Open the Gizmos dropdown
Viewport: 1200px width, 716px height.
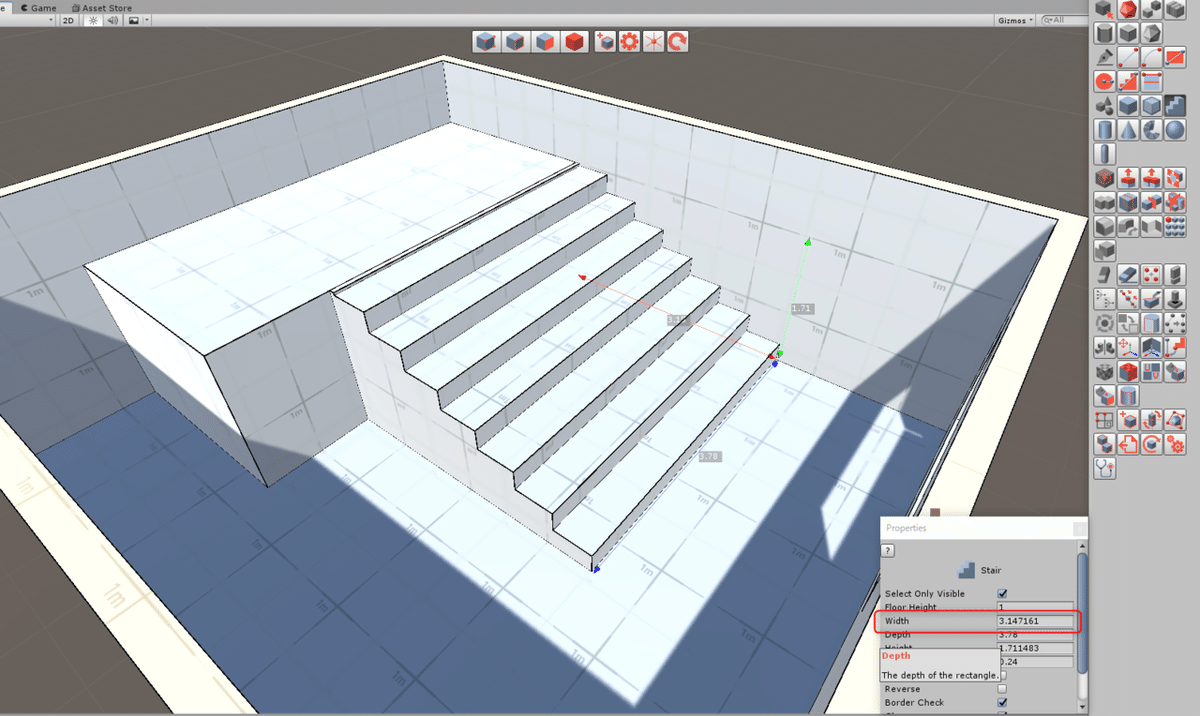tap(1015, 20)
